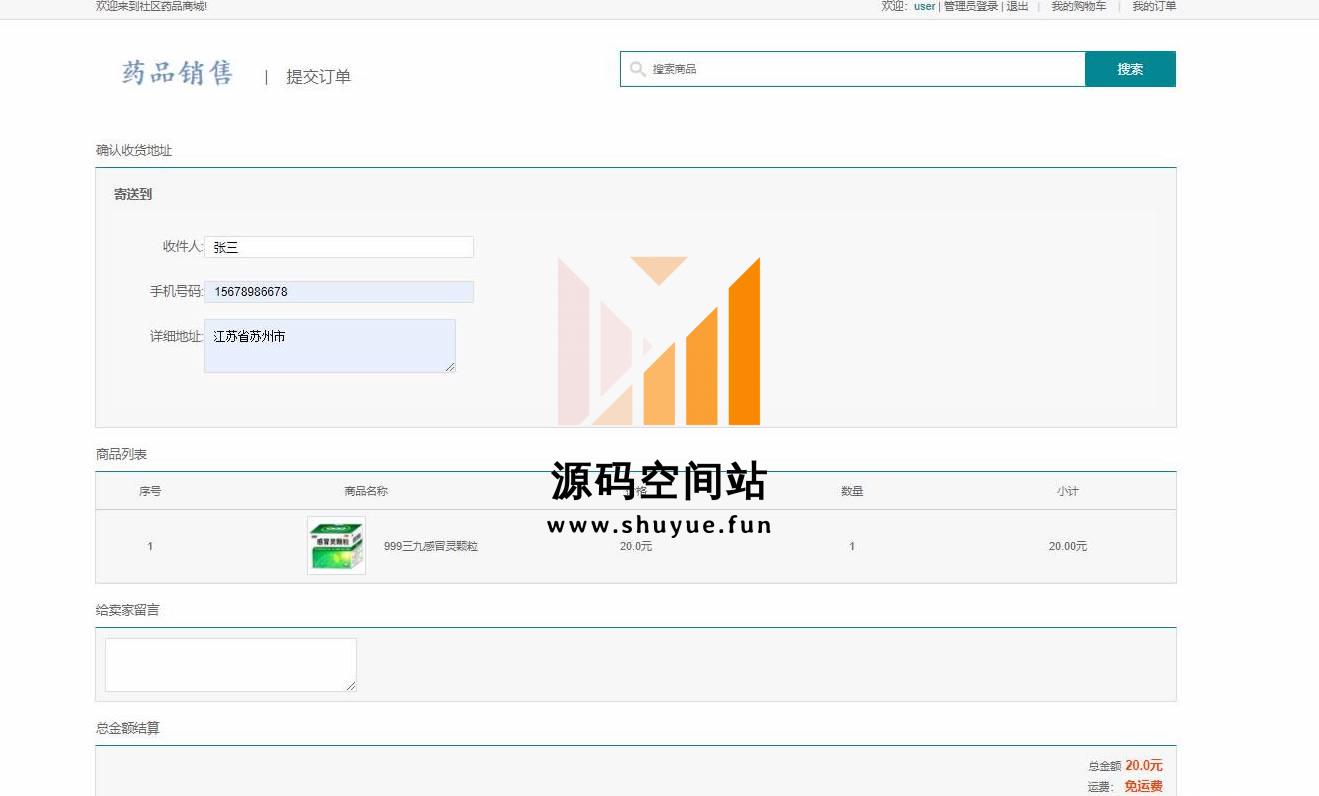Select the 手机号码 phone number field
The height and width of the screenshot is (796, 1319).
click(x=338, y=292)
